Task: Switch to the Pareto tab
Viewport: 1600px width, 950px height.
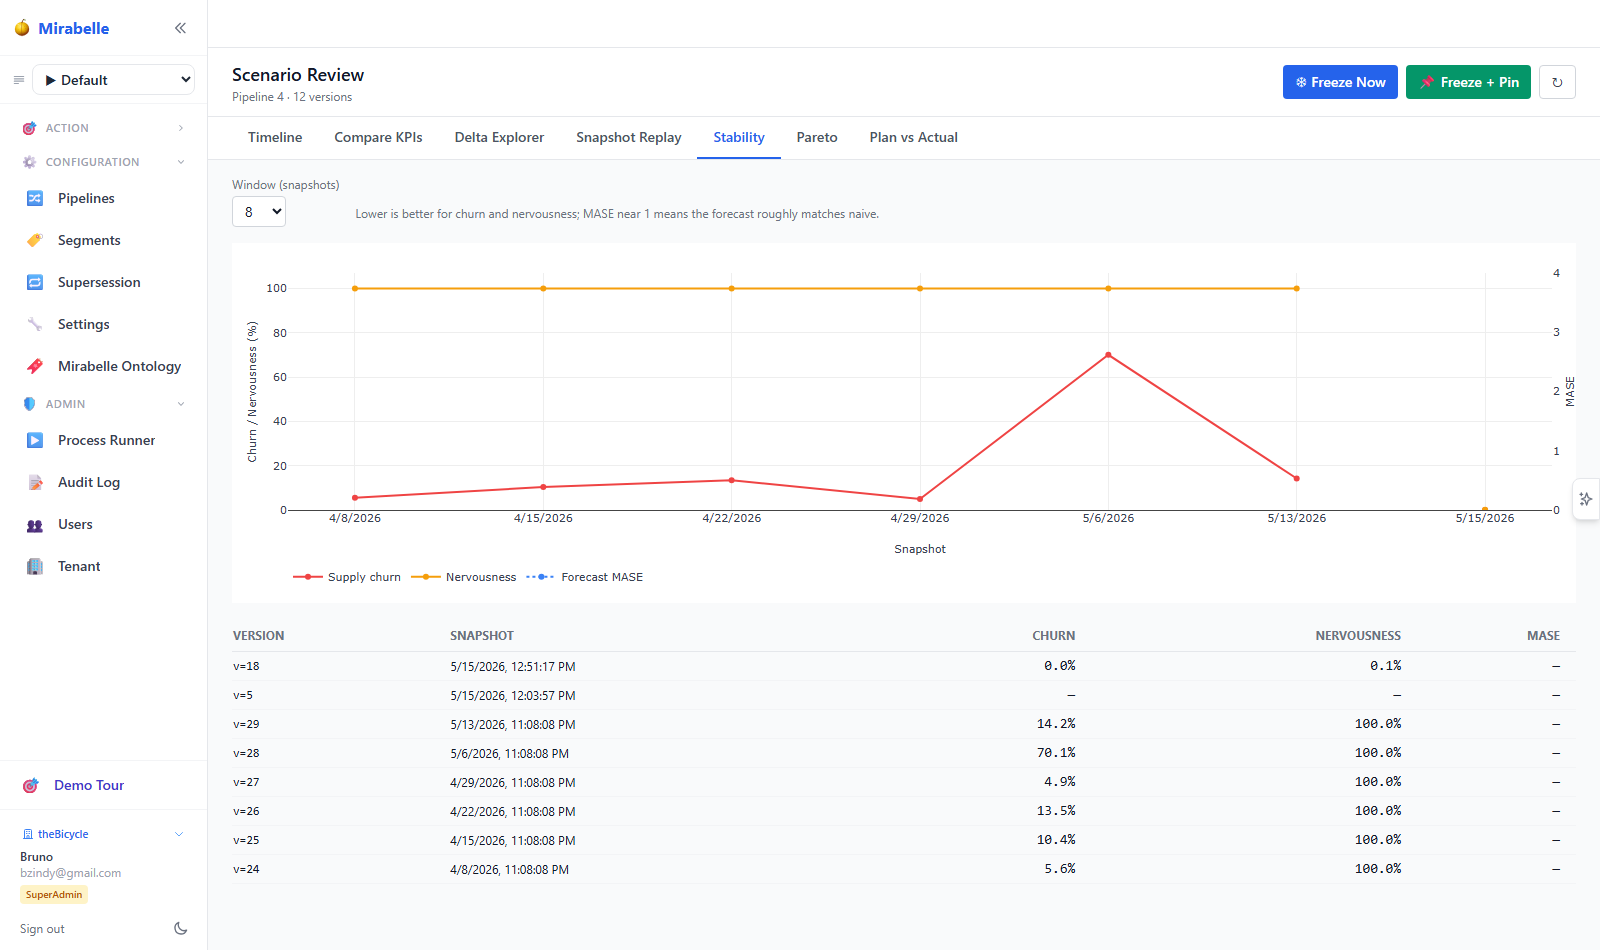Action: [817, 137]
